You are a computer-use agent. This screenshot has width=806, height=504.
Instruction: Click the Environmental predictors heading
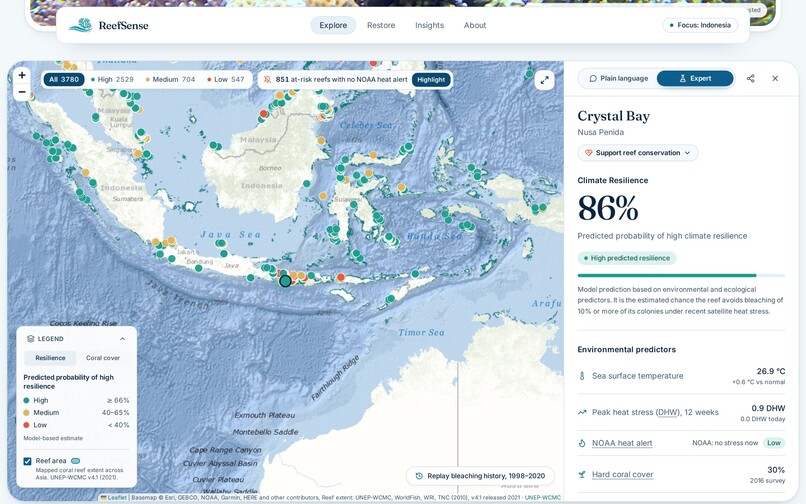click(x=627, y=349)
